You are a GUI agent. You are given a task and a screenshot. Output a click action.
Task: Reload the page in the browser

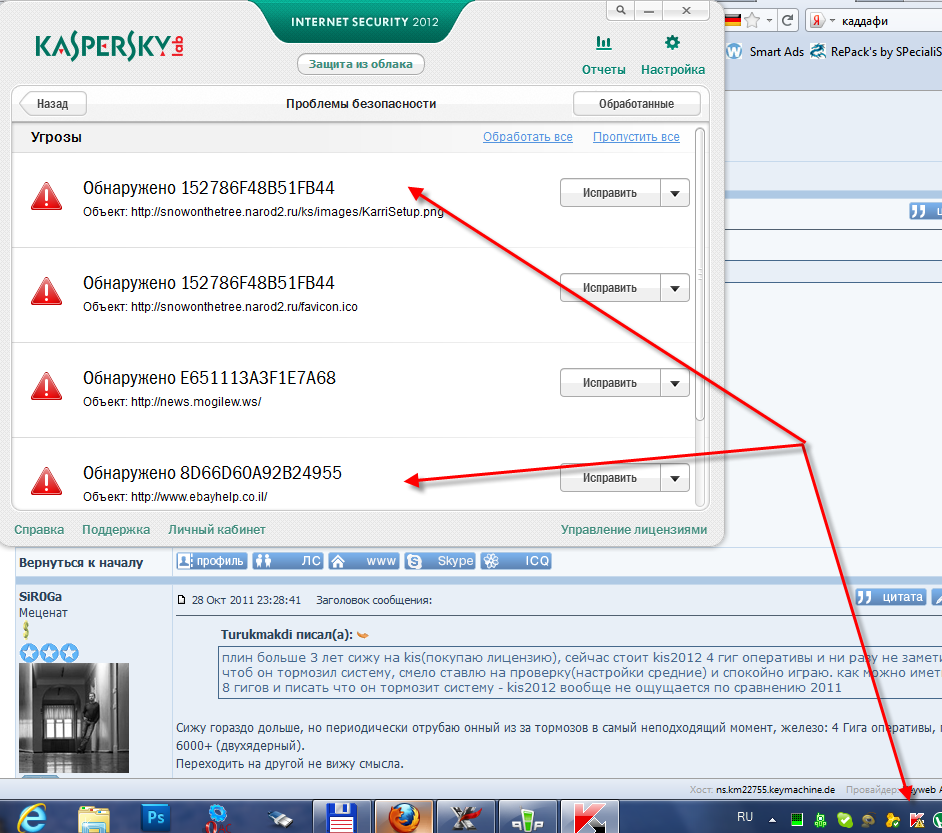pos(788,20)
